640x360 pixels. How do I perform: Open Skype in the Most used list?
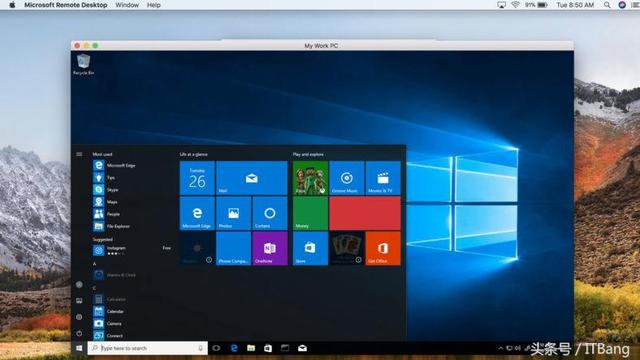(106, 189)
